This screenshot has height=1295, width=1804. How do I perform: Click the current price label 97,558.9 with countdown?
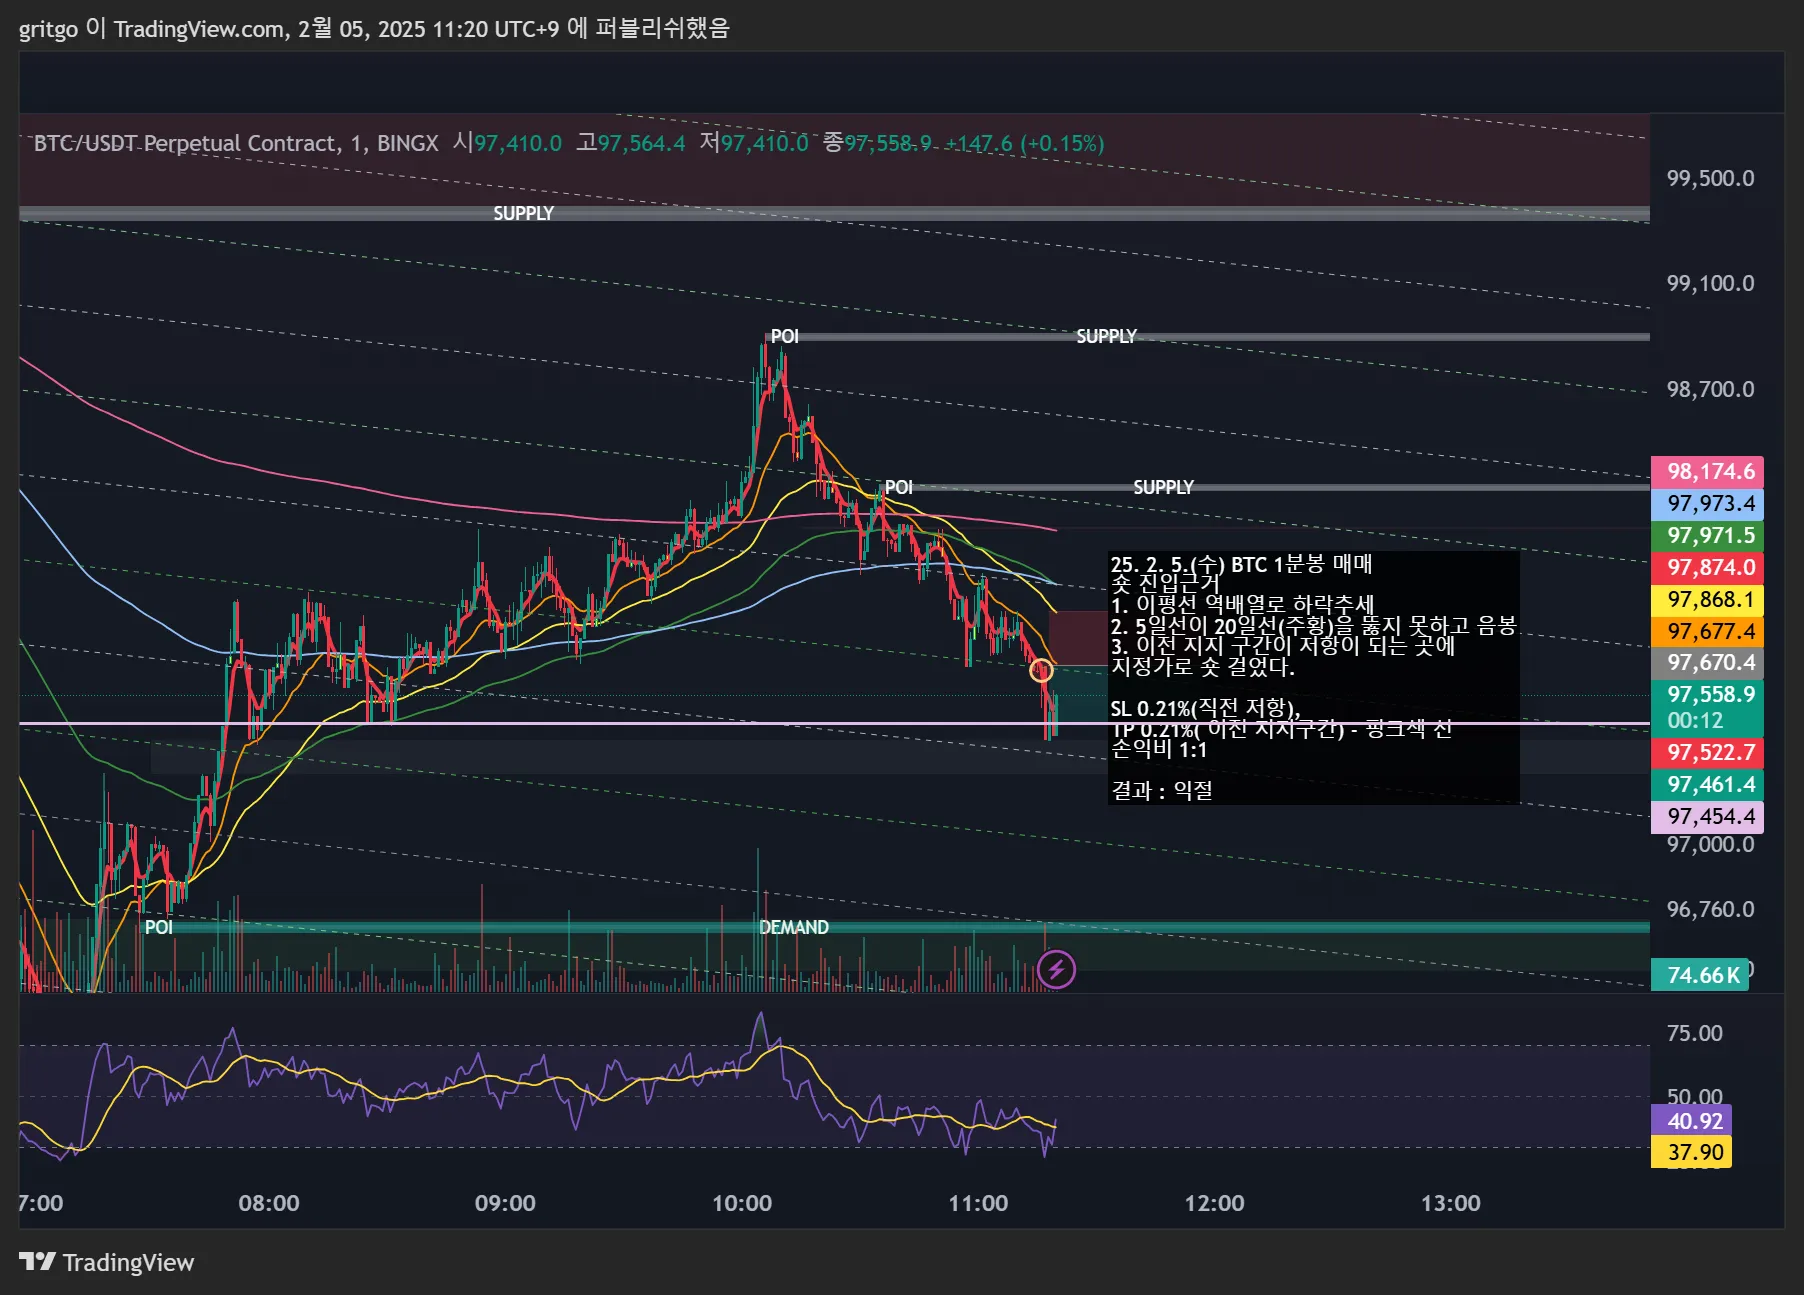[1707, 707]
